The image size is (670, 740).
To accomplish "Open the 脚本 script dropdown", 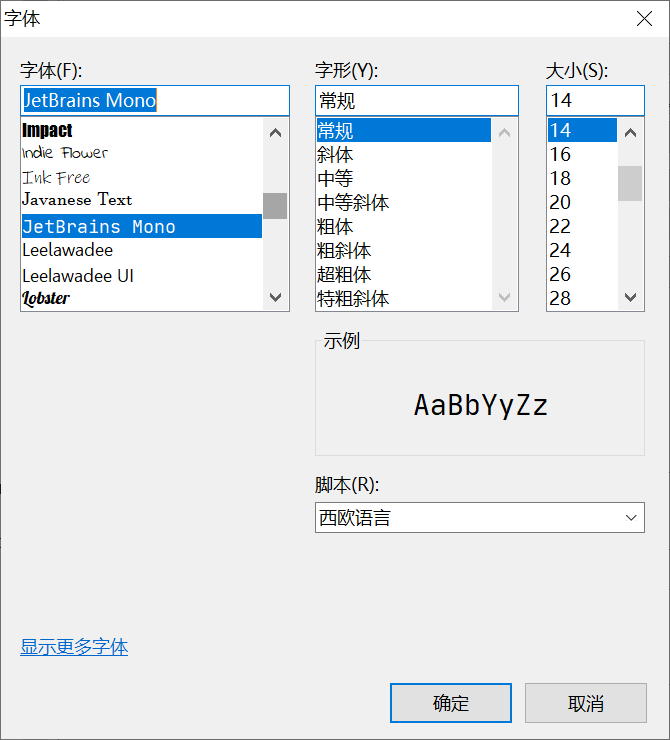I will 479,517.
